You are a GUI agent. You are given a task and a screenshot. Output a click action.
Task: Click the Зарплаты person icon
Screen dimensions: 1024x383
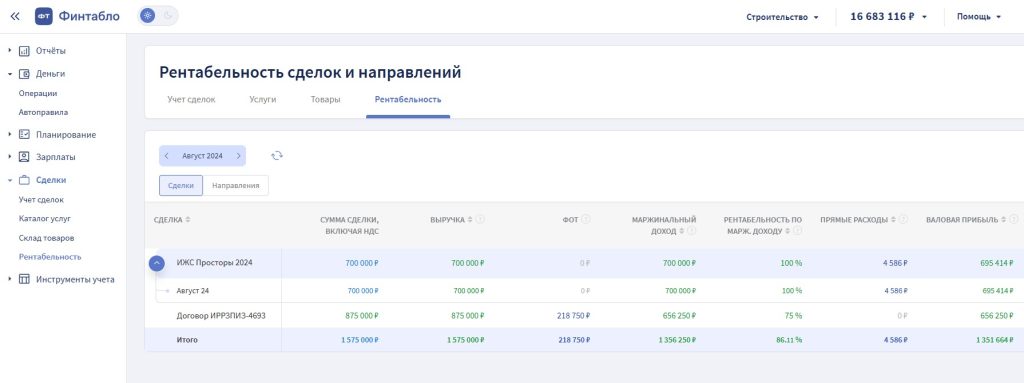tap(24, 157)
